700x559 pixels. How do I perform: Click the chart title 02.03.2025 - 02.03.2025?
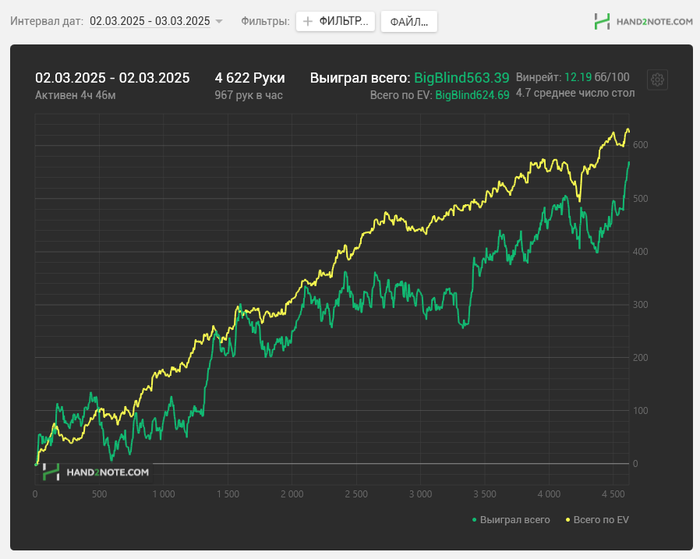click(112, 78)
